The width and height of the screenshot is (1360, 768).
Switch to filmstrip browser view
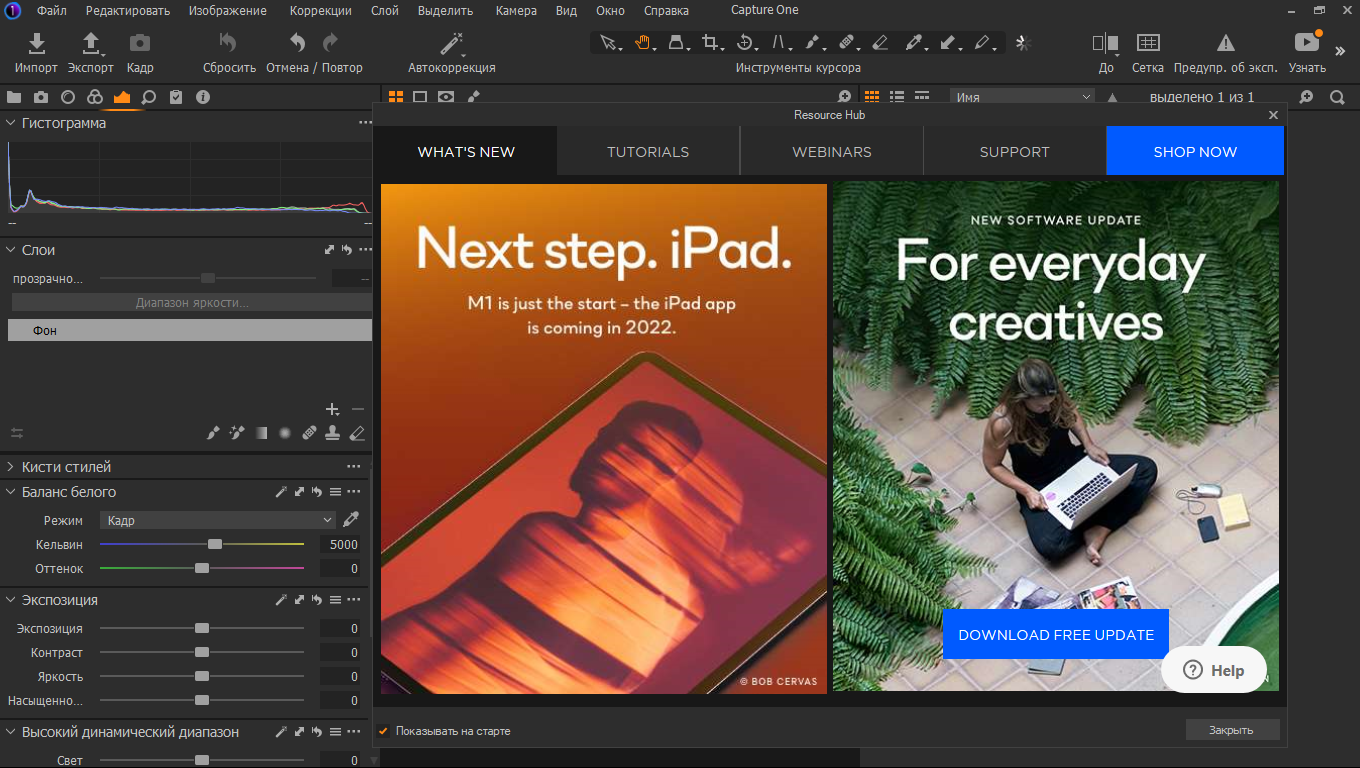click(922, 97)
